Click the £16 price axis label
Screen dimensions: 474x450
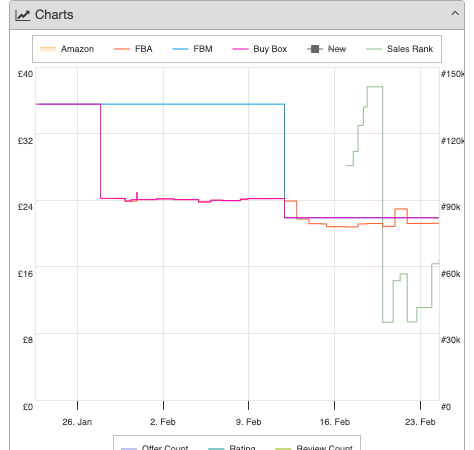pyautogui.click(x=25, y=274)
